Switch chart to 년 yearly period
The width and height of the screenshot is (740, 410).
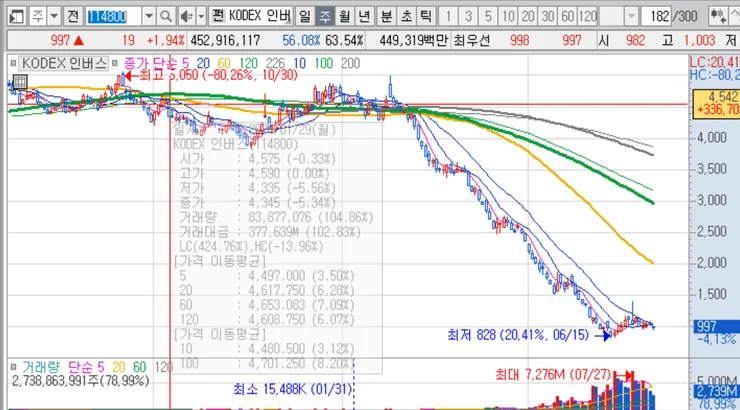pyautogui.click(x=364, y=17)
